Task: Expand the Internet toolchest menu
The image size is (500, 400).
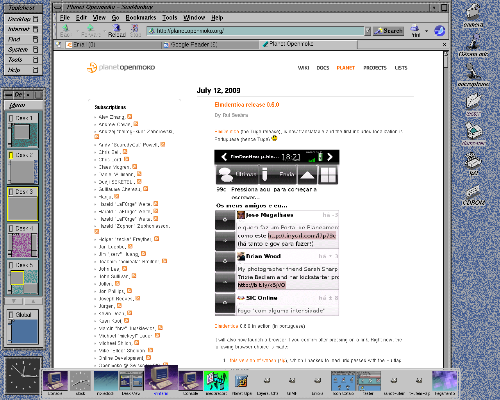Action: (23, 29)
